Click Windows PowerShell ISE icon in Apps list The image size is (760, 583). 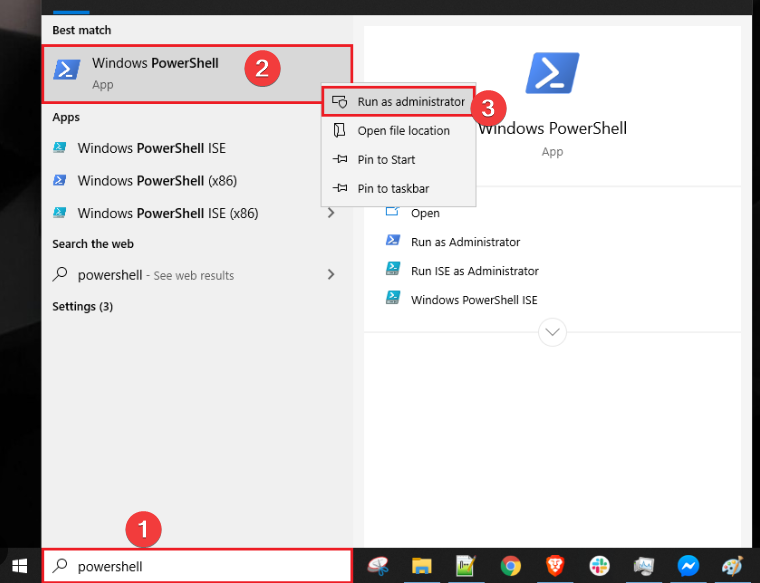click(x=60, y=147)
